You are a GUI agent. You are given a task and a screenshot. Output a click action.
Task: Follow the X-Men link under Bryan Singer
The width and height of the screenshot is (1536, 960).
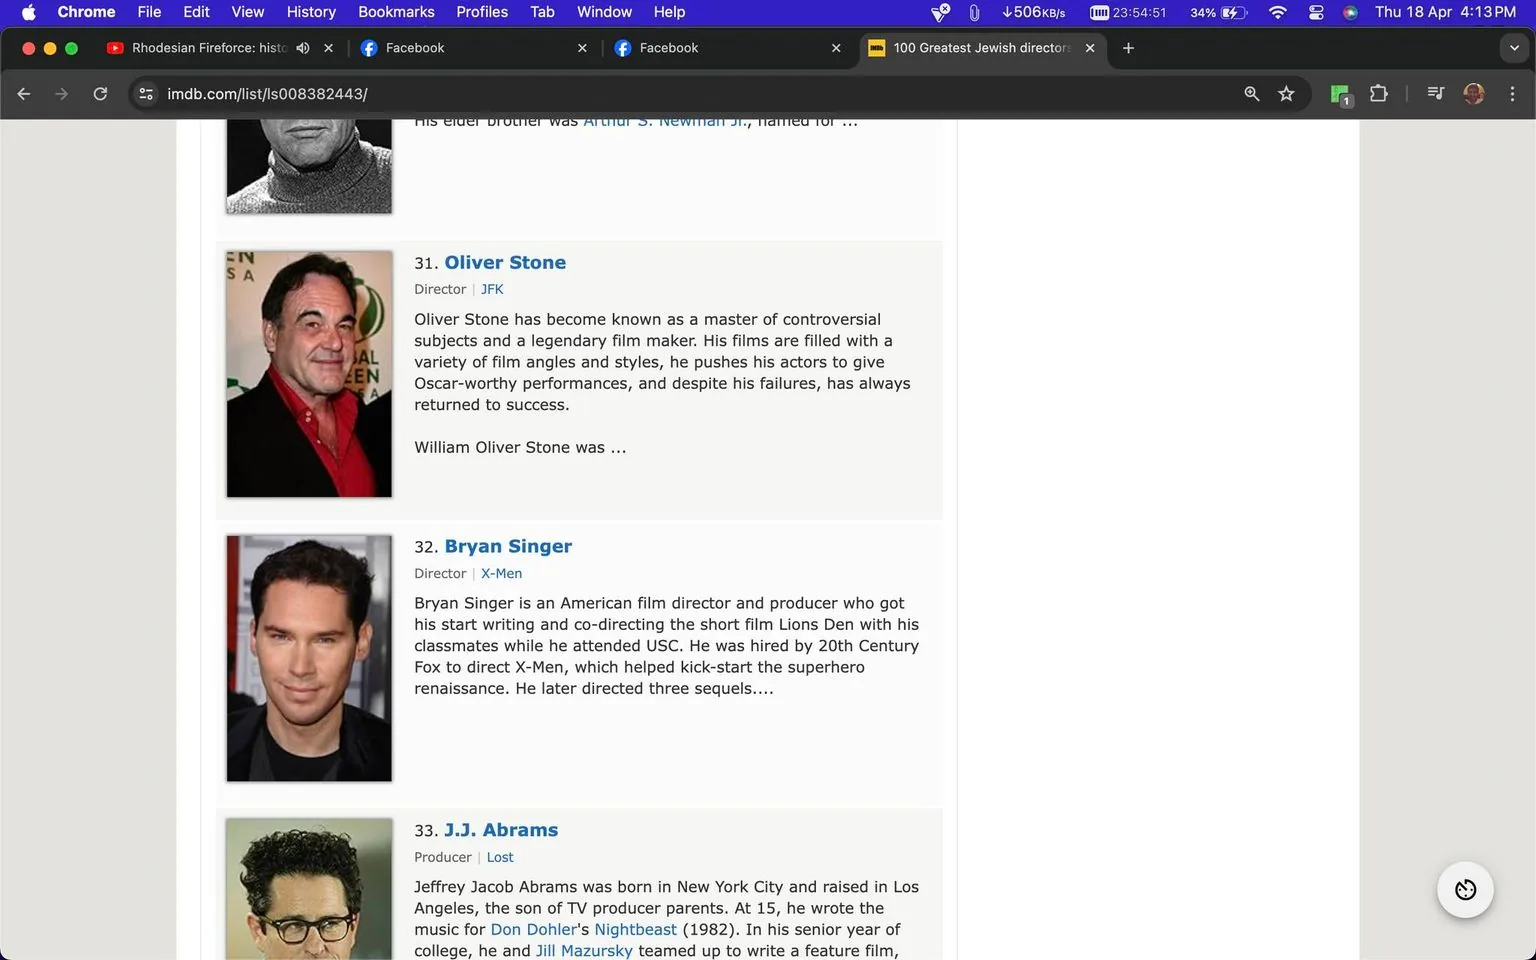point(501,573)
